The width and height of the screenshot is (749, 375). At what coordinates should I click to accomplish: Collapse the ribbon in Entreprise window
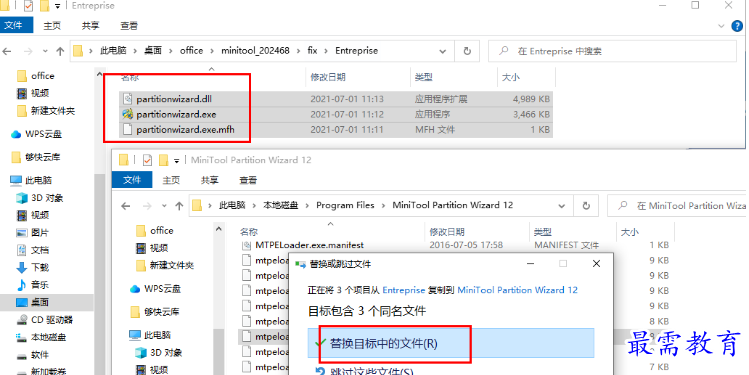(721, 26)
